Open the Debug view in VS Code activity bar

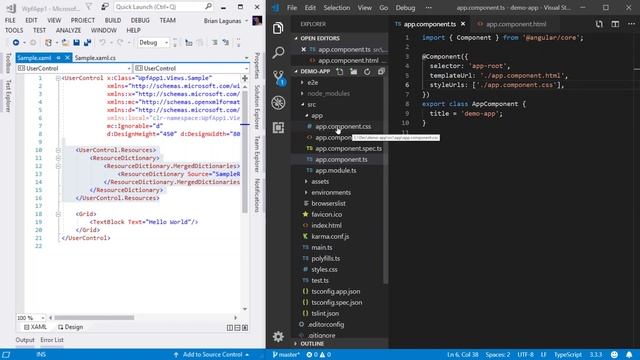click(278, 102)
